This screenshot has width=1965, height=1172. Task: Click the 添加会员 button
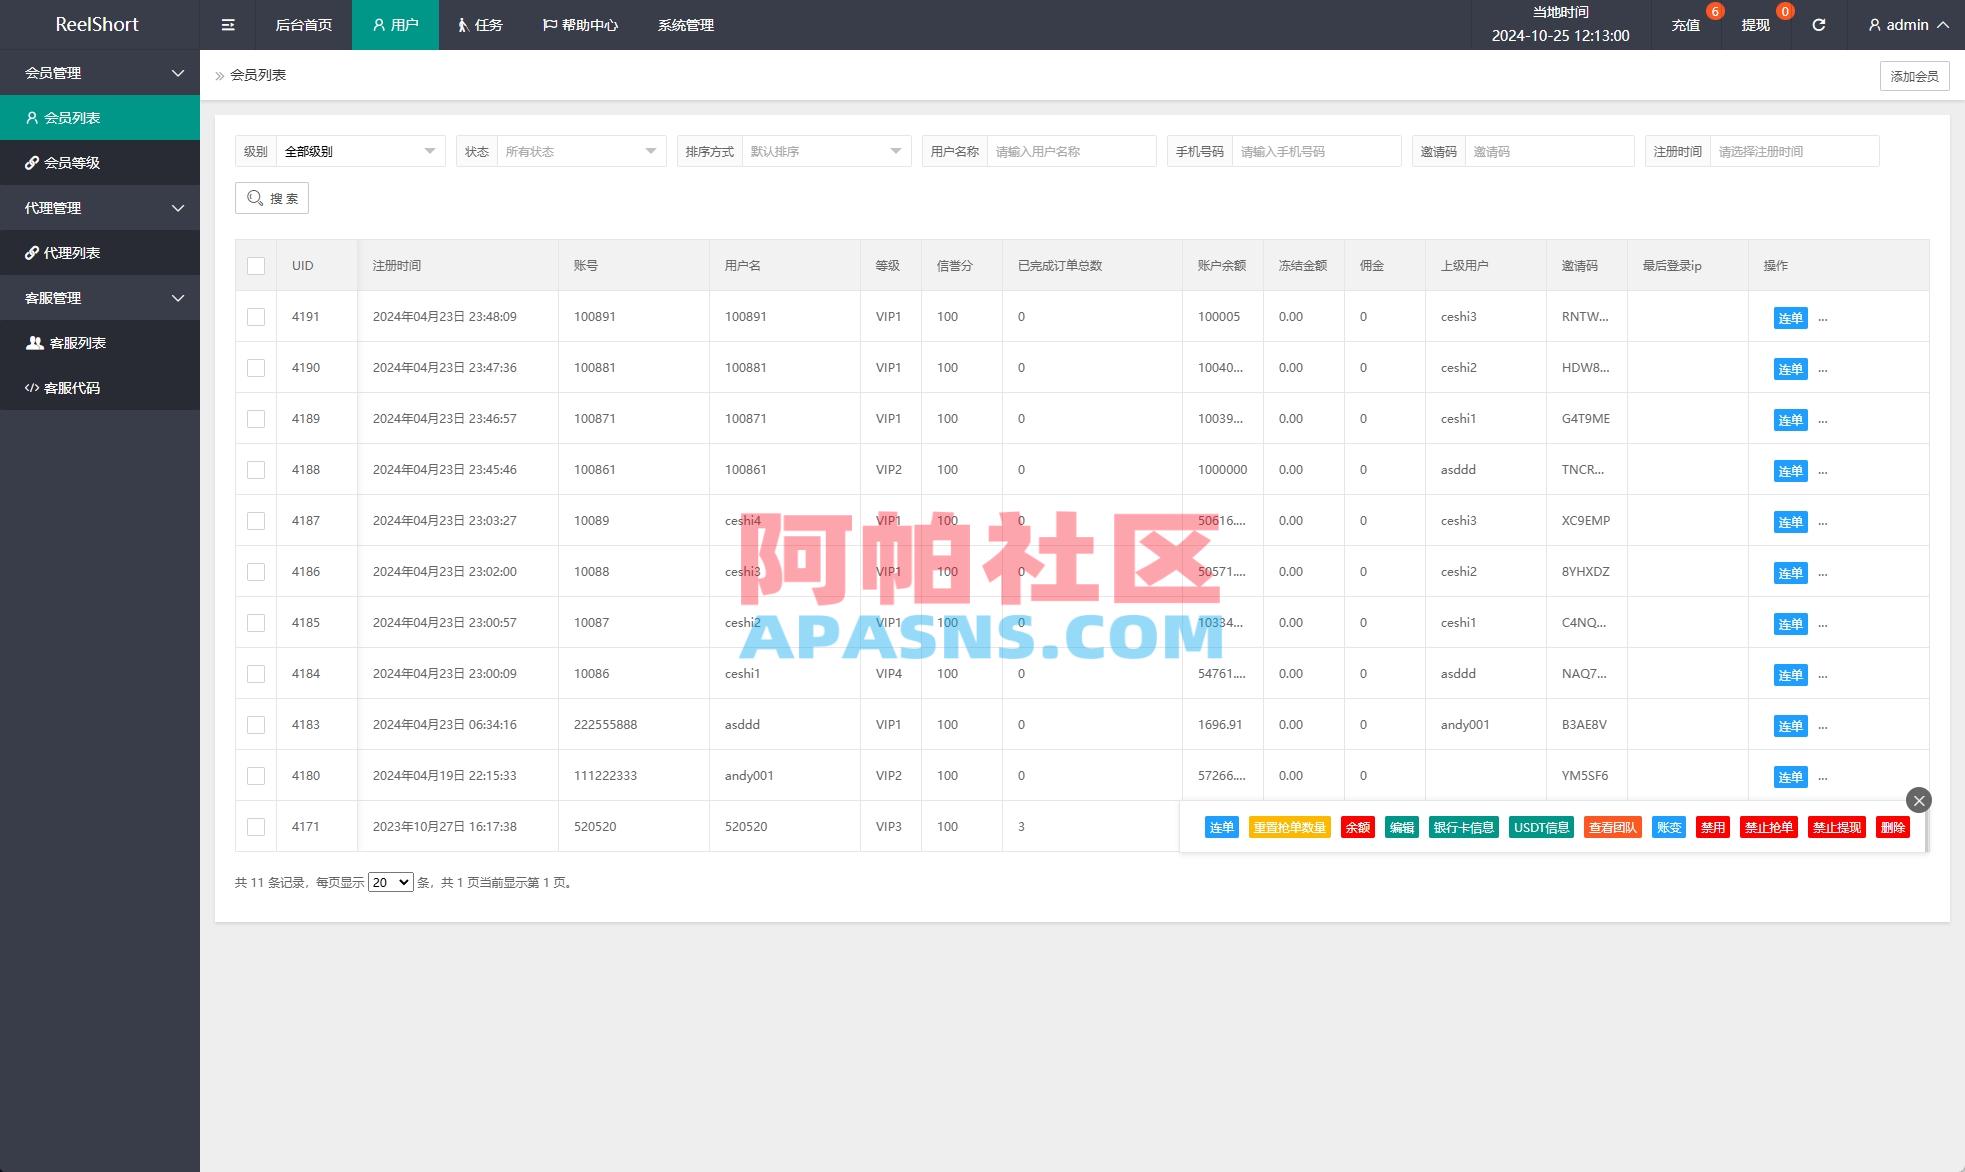pyautogui.click(x=1913, y=75)
